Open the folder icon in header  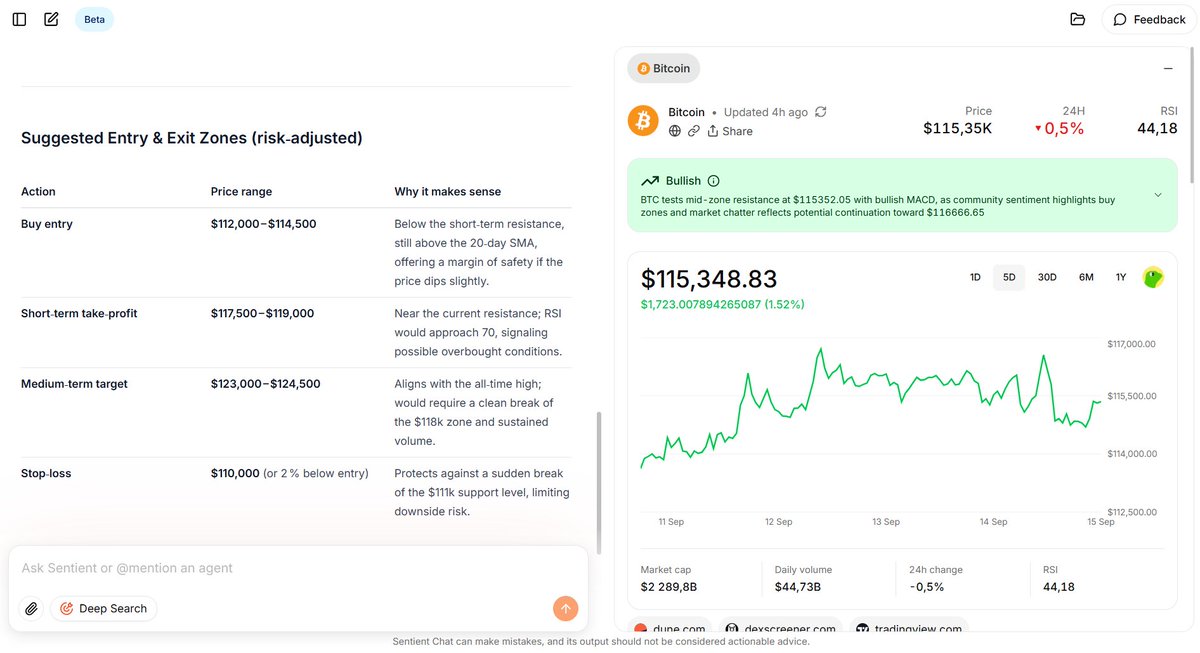[x=1077, y=19]
